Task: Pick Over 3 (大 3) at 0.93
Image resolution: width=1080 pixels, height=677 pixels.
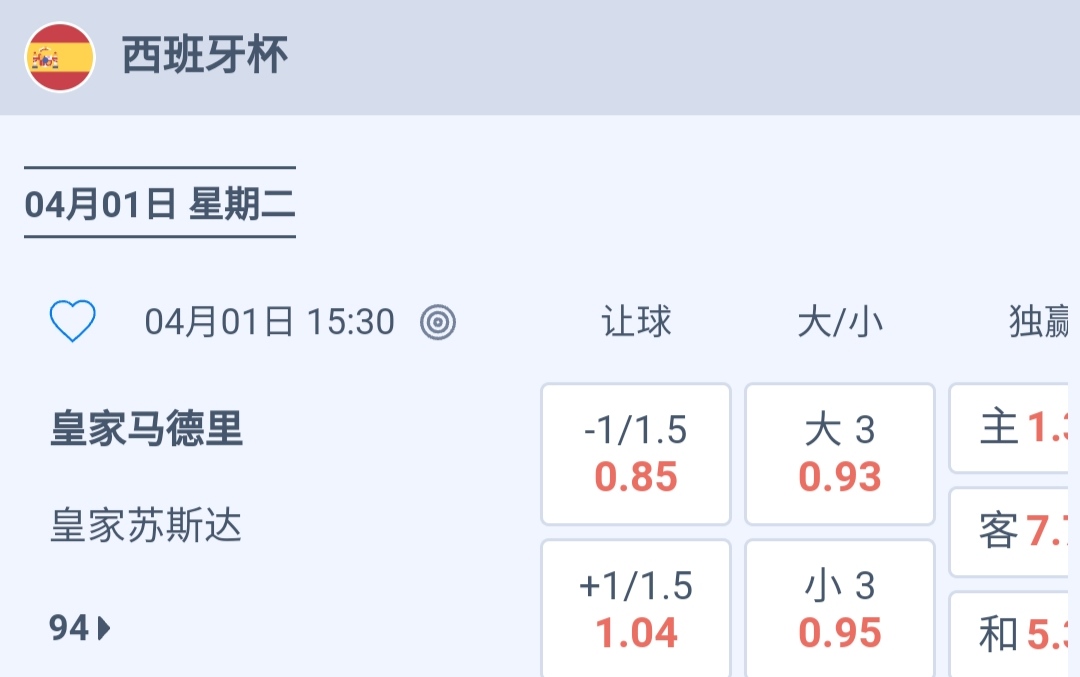Action: click(840, 454)
